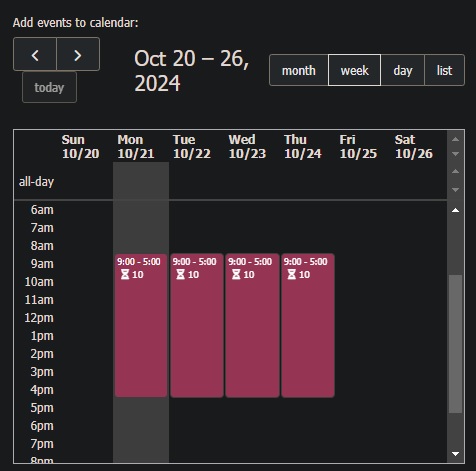Open the list view
This screenshot has width=476, height=471.
[x=444, y=70]
